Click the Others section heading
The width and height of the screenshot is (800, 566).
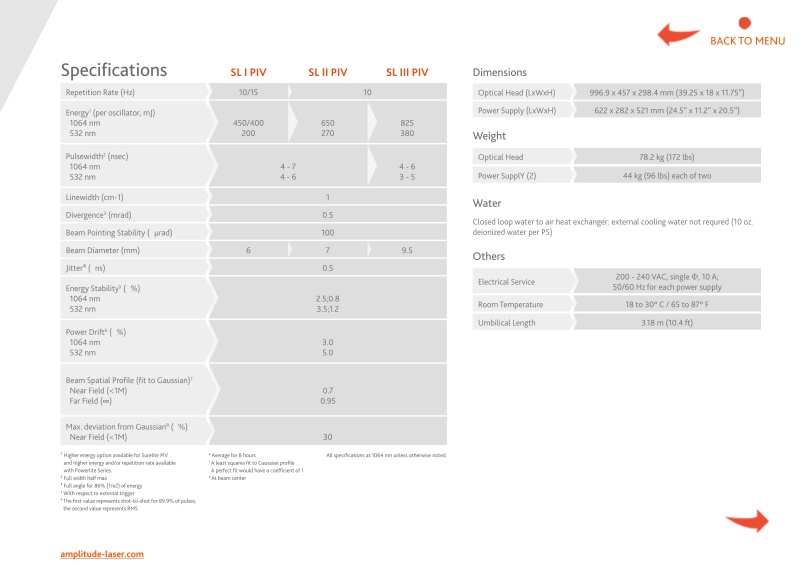pyautogui.click(x=489, y=256)
